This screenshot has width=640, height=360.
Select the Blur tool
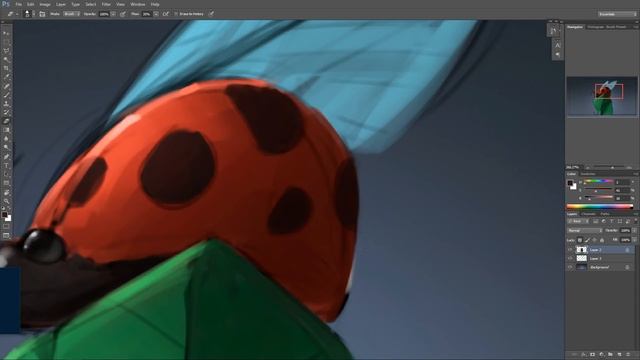(x=6, y=139)
